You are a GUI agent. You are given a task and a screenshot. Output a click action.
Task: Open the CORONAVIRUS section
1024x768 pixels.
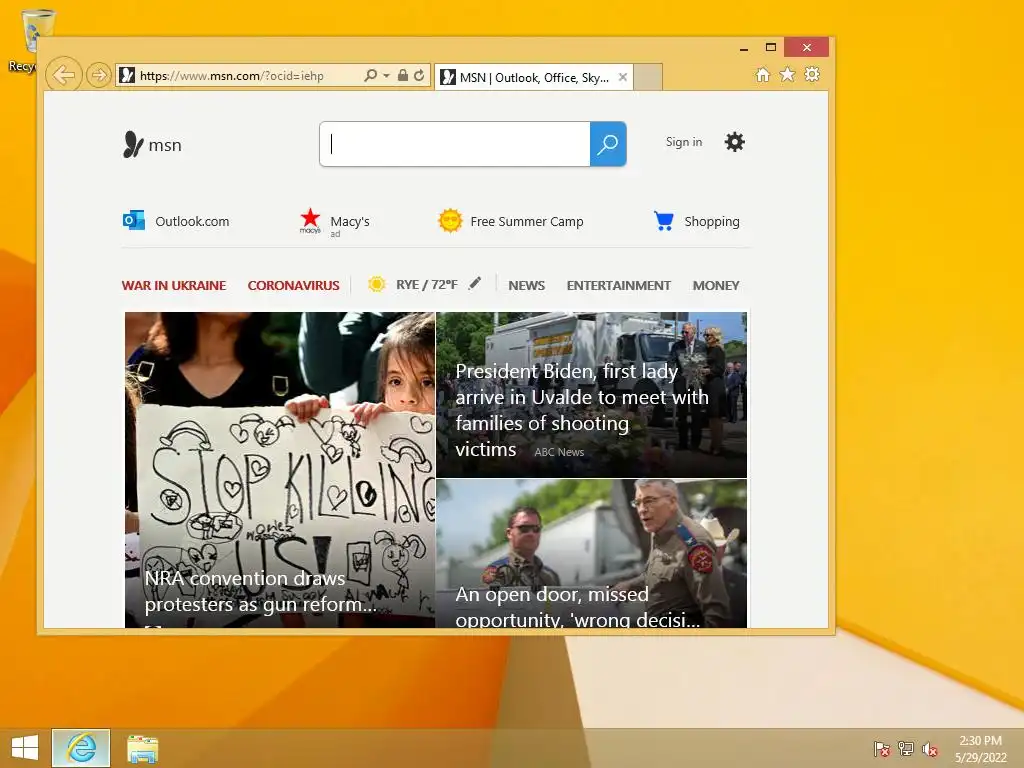(293, 285)
